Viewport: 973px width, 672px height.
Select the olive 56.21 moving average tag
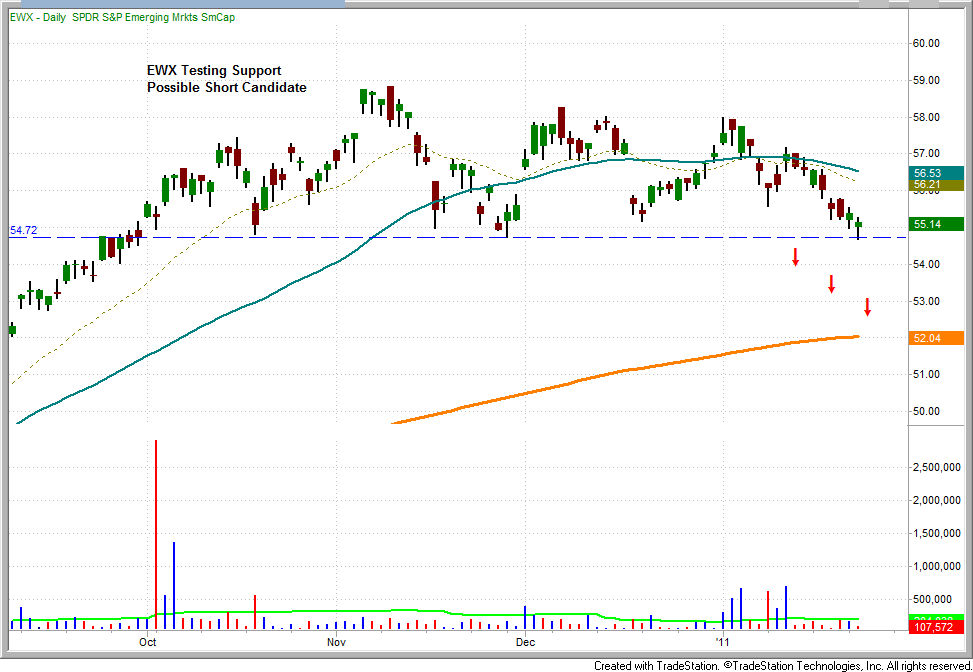point(936,184)
